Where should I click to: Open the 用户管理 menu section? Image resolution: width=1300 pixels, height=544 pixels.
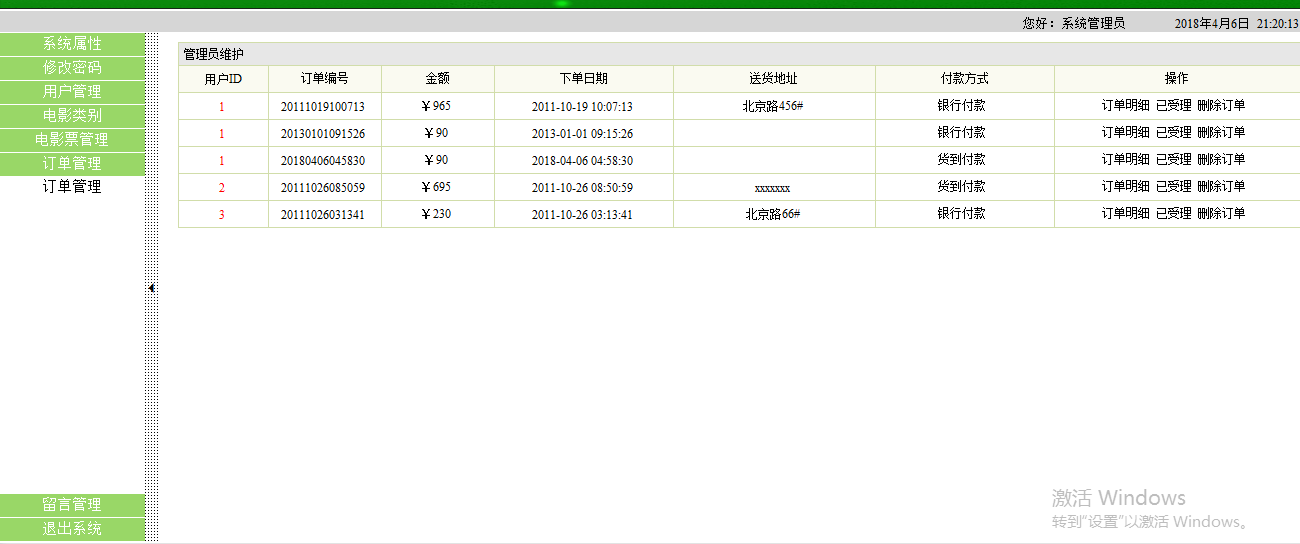pos(72,92)
